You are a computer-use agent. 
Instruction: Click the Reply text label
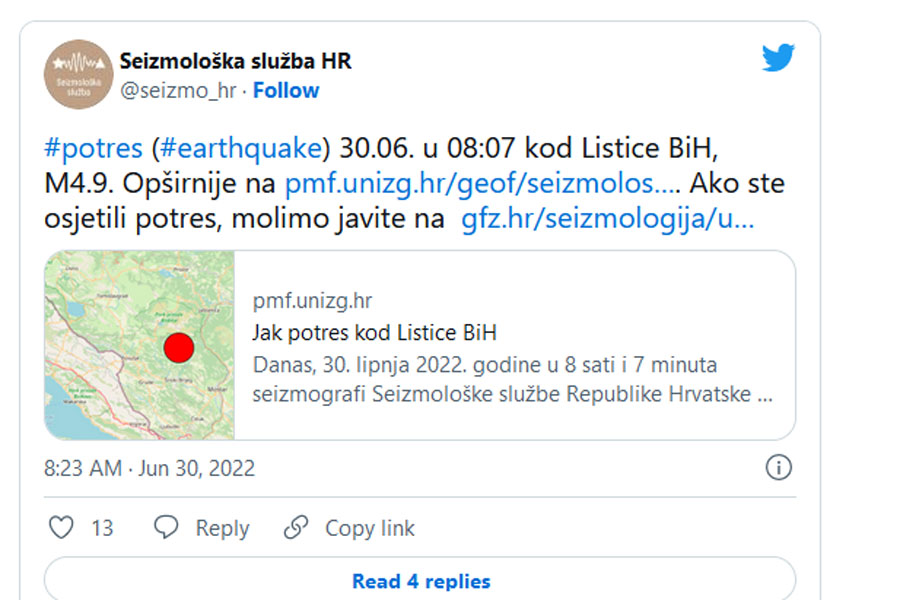[222, 528]
